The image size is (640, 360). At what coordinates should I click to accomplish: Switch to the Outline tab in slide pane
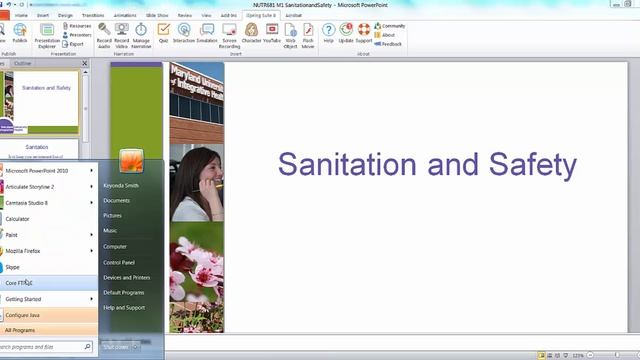(22, 63)
